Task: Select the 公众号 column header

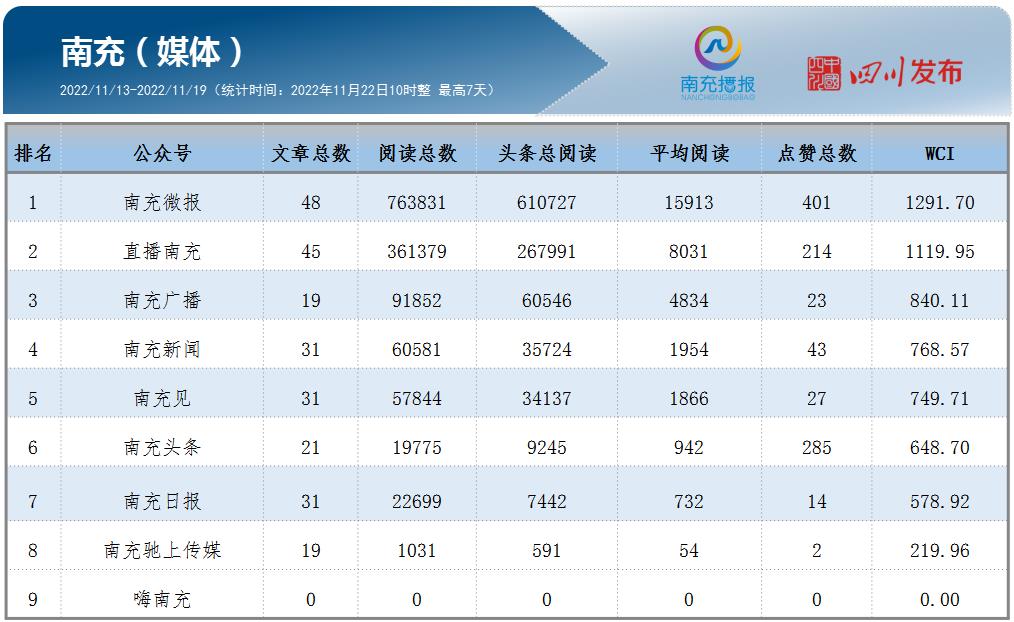Action: point(162,153)
